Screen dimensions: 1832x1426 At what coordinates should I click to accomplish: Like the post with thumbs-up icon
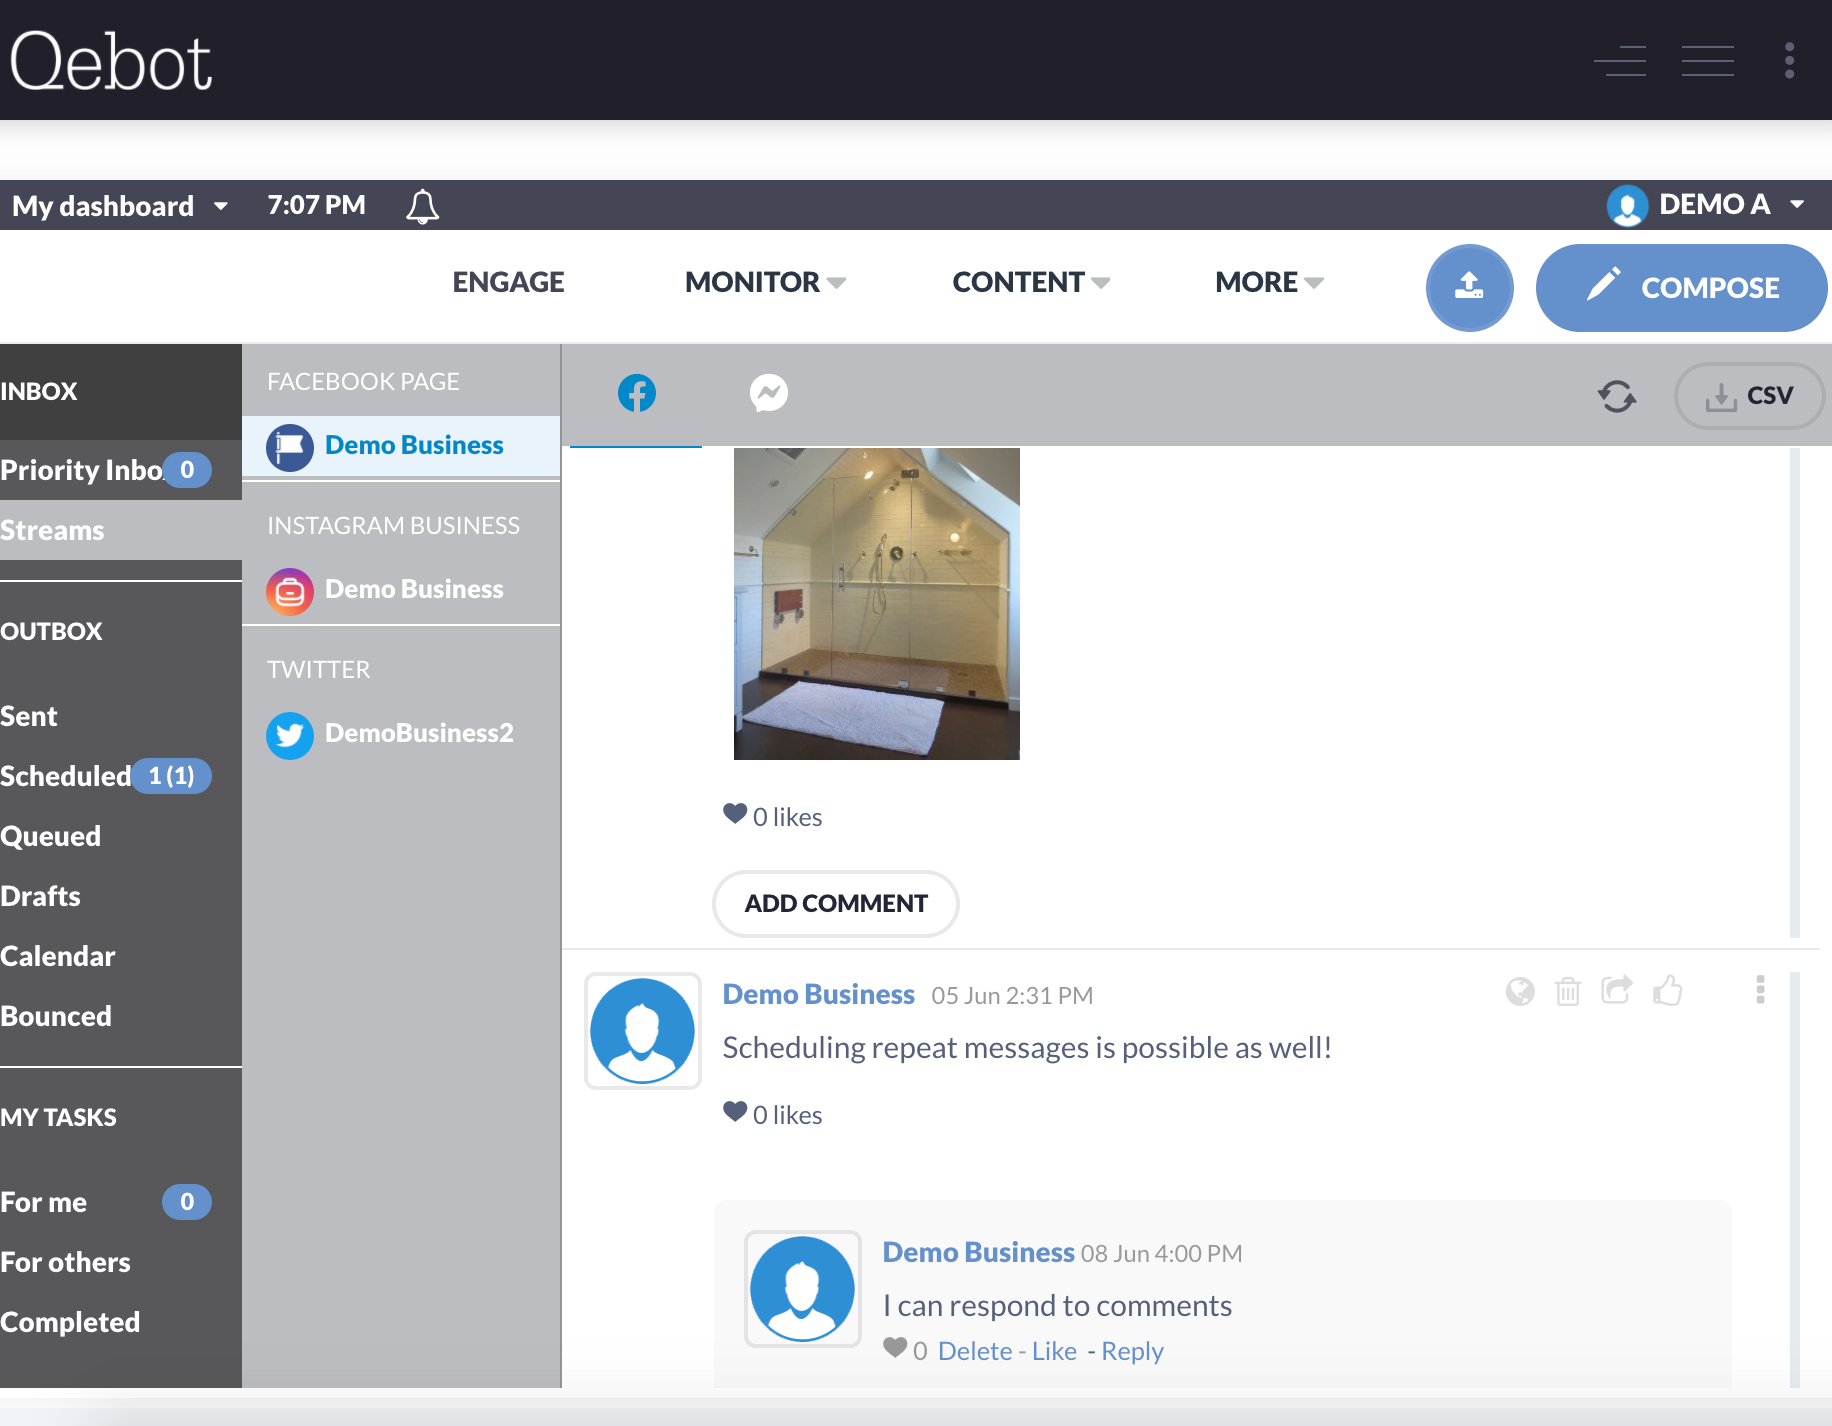[x=1667, y=990]
